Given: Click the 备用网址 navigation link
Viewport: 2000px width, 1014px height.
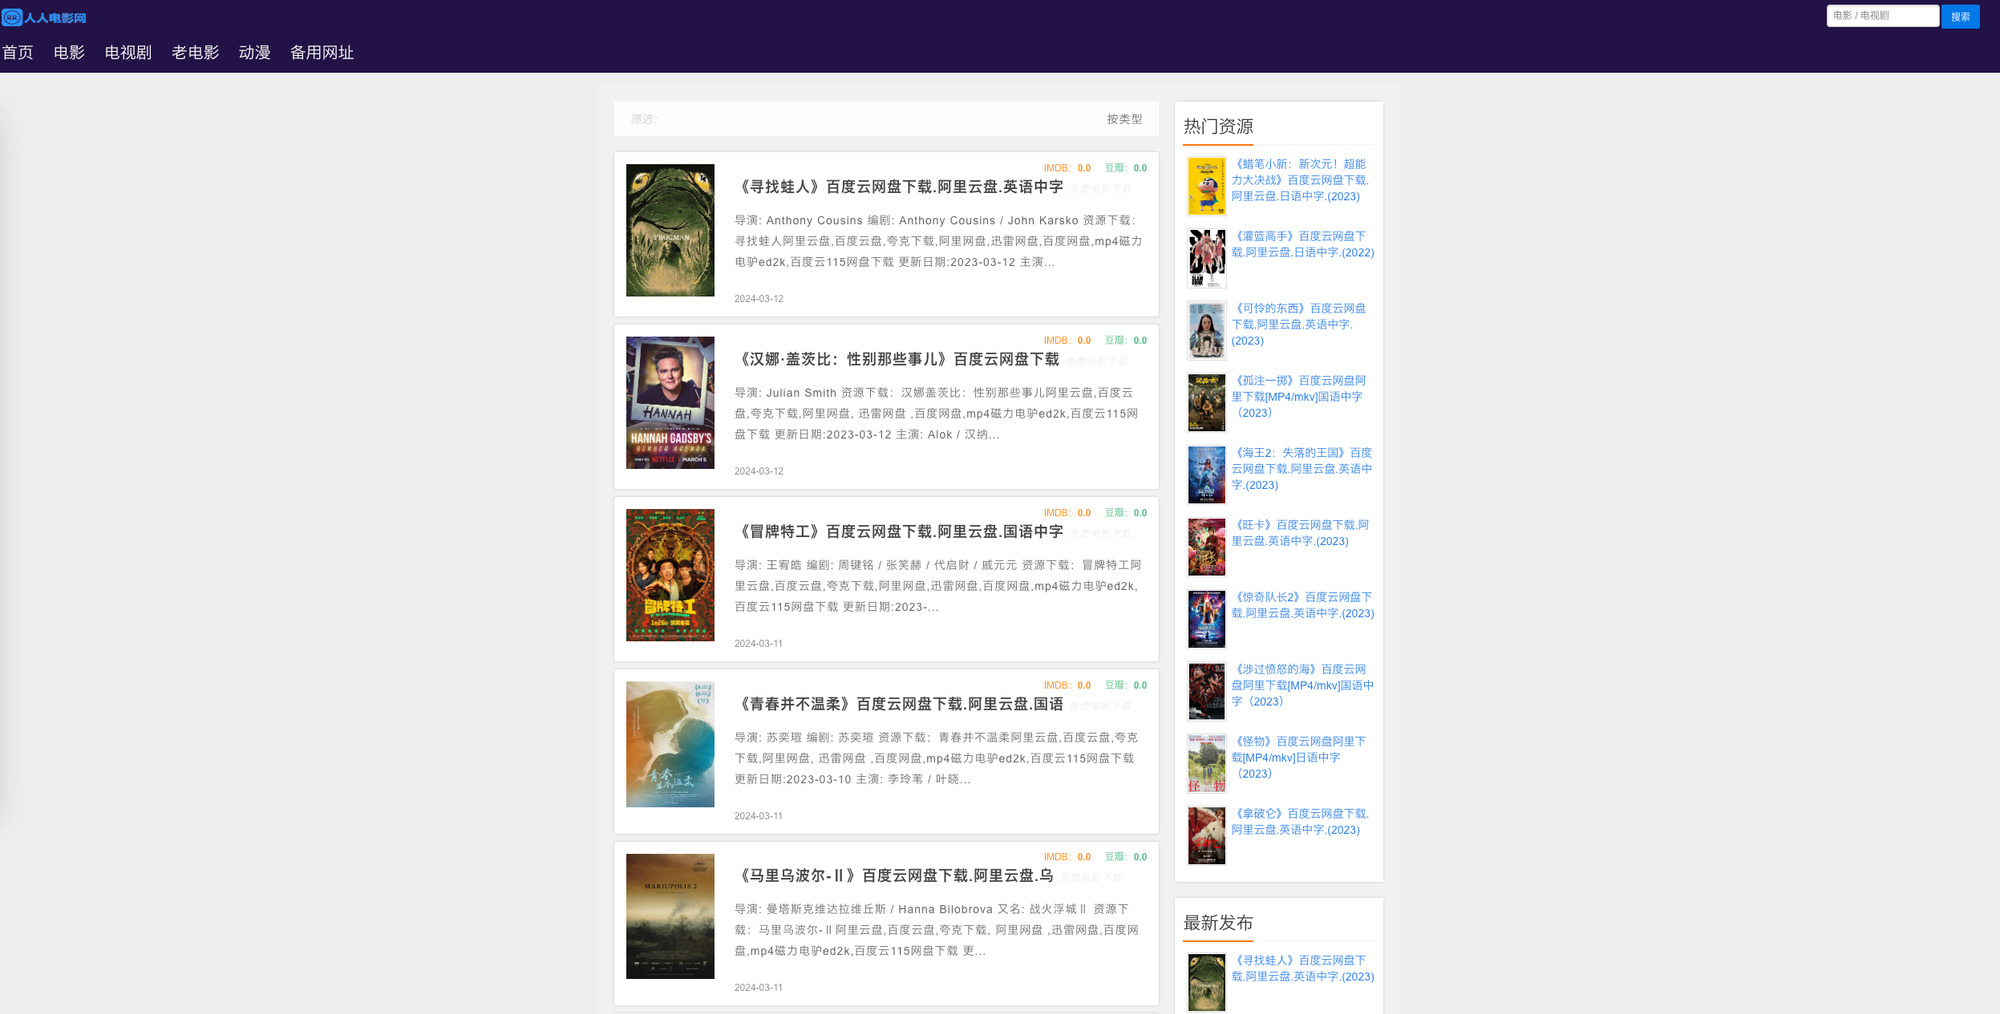Looking at the screenshot, I should tap(321, 52).
